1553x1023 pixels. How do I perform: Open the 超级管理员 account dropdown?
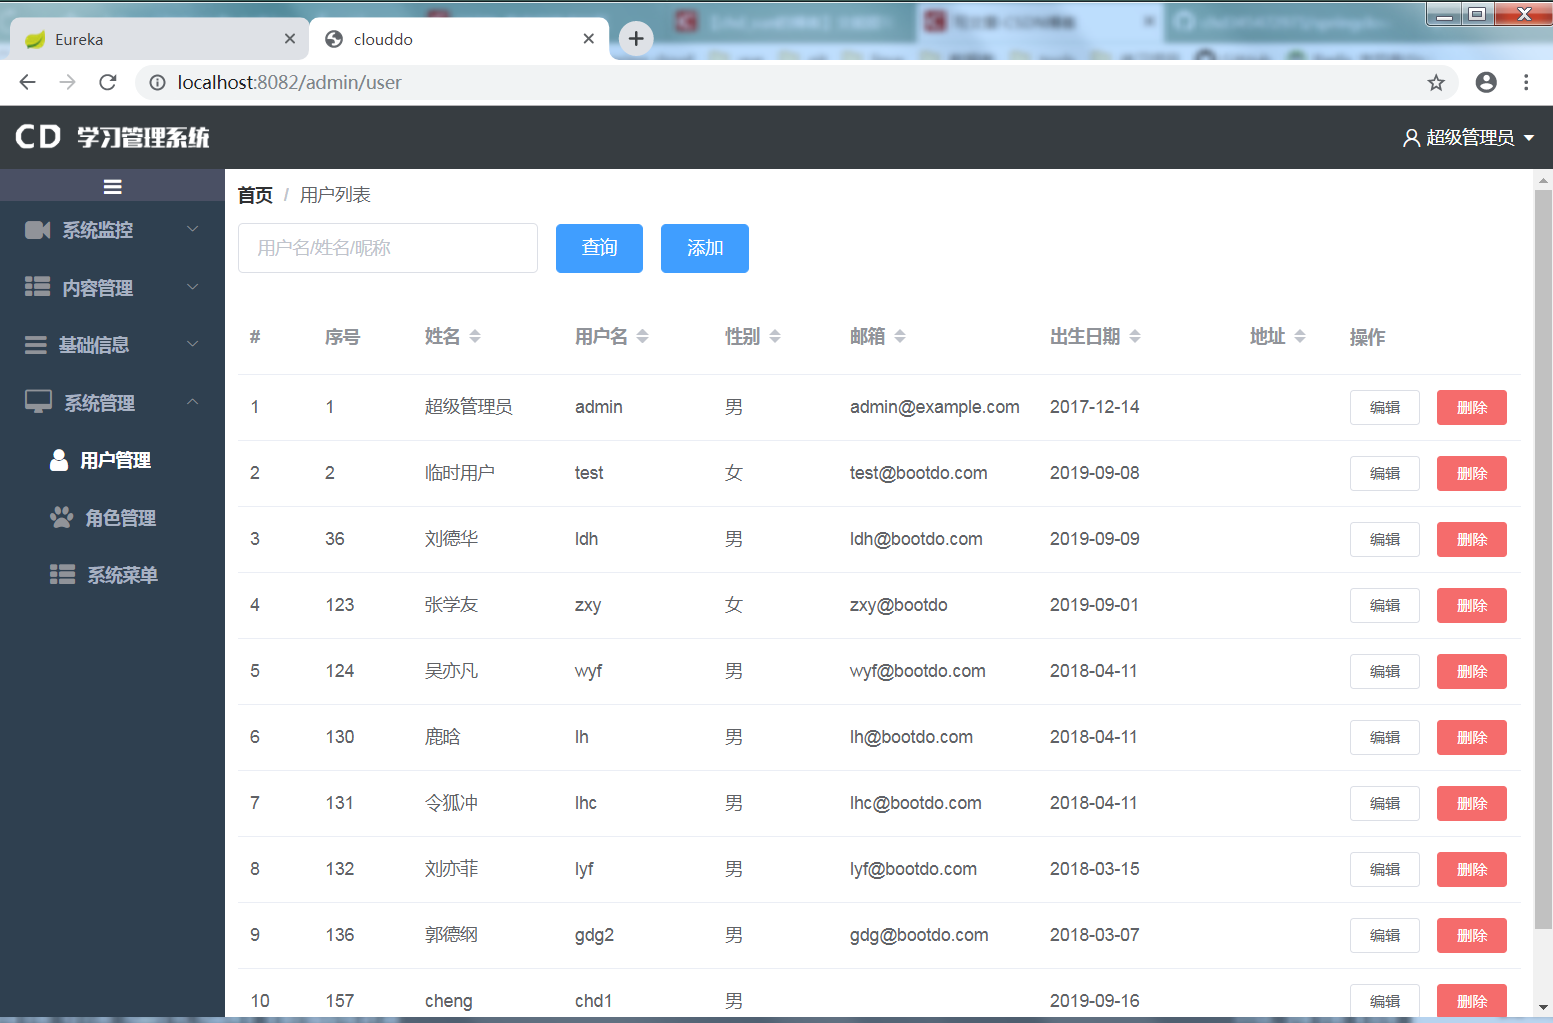[1470, 137]
